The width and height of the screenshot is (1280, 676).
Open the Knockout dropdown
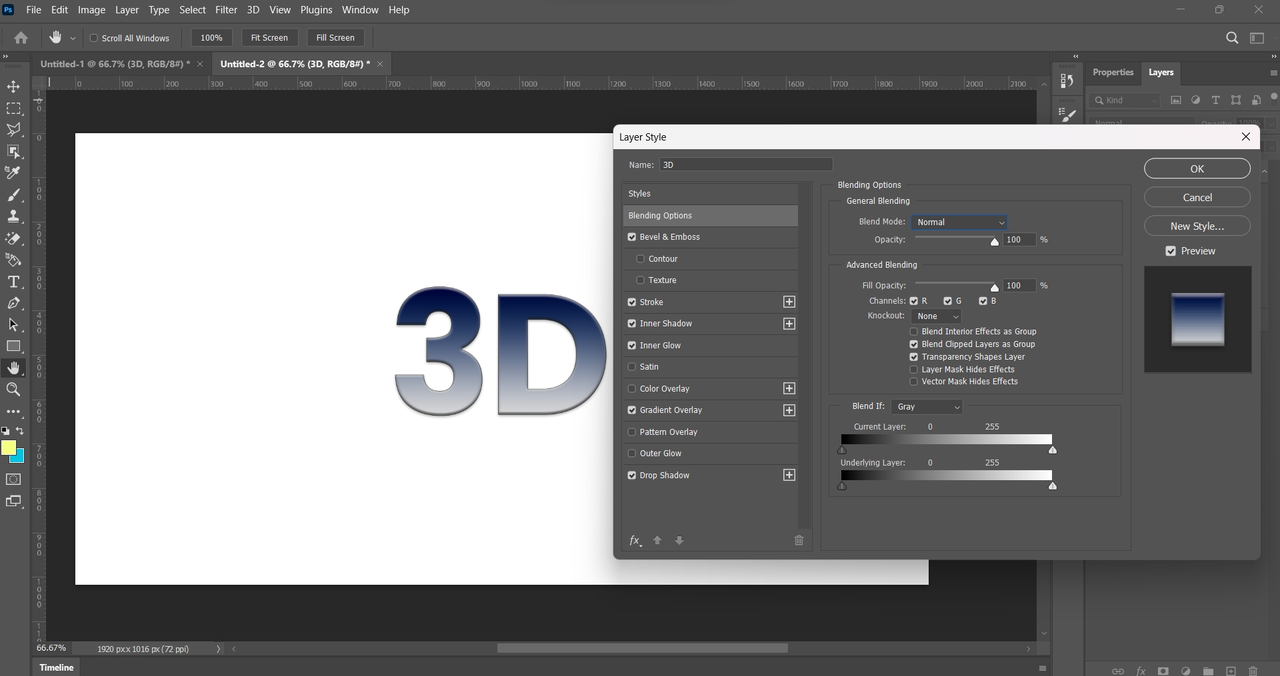[x=937, y=316]
